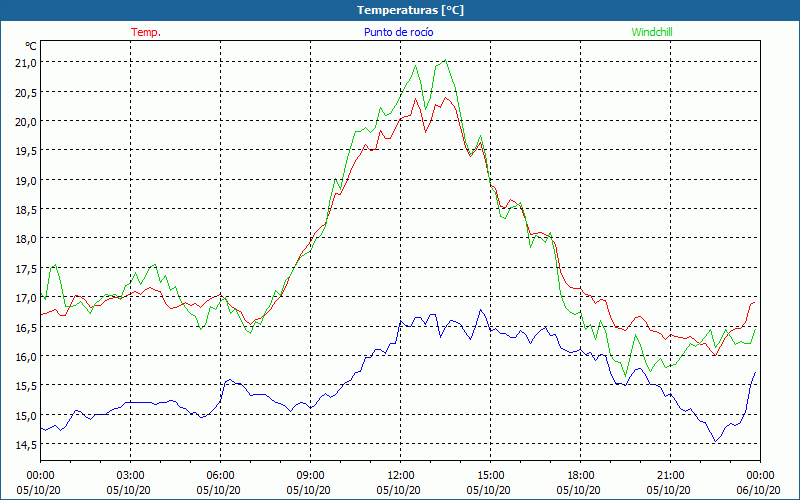800x500 pixels.
Task: Click the 19,0 y-axis value
Action: click(27, 180)
